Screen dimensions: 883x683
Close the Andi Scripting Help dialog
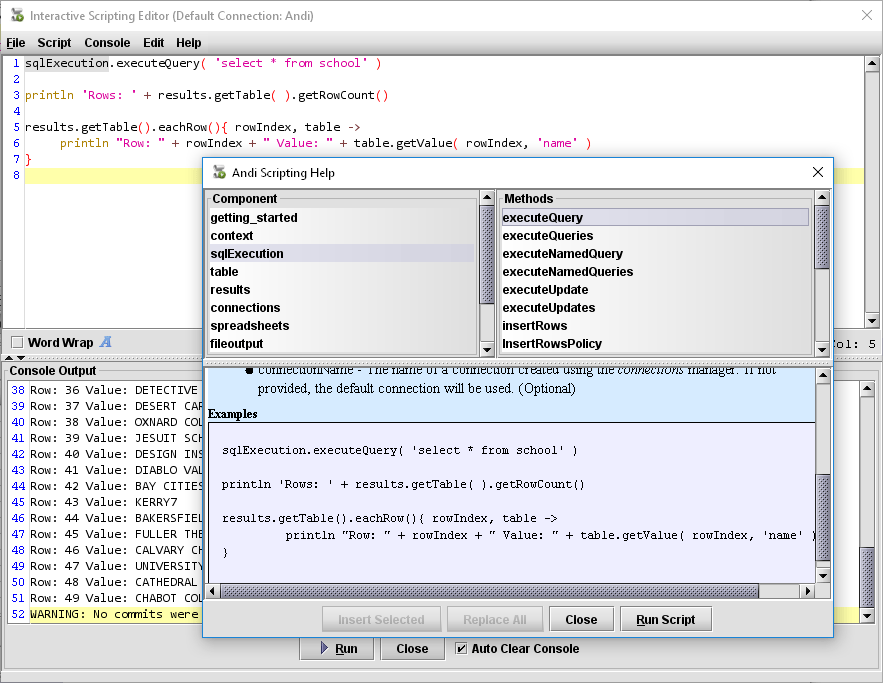click(817, 172)
